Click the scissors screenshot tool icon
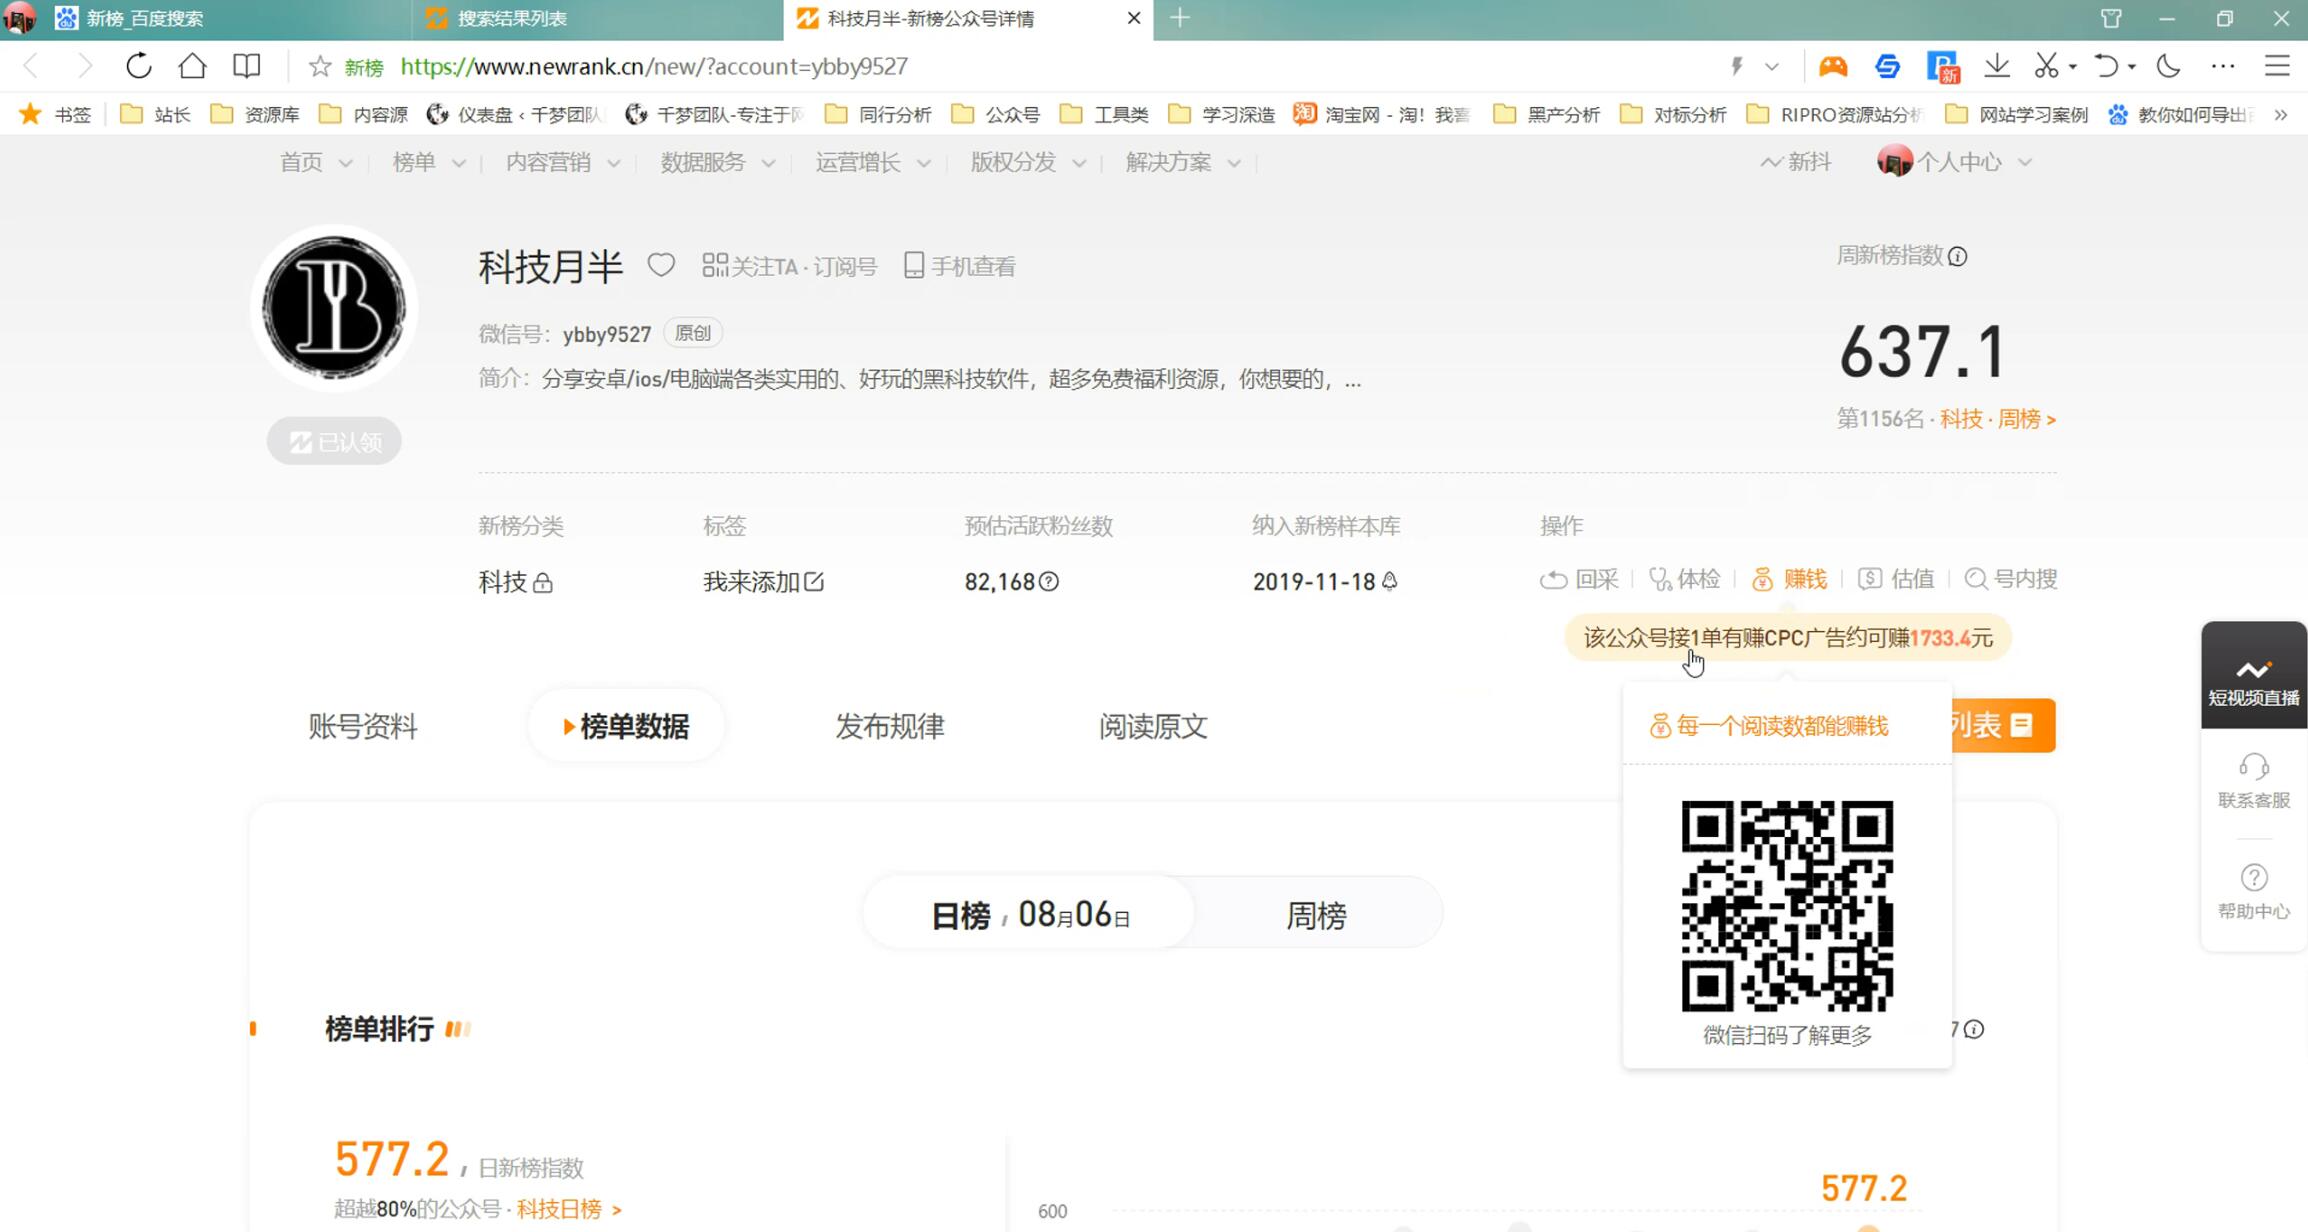 tap(2046, 66)
